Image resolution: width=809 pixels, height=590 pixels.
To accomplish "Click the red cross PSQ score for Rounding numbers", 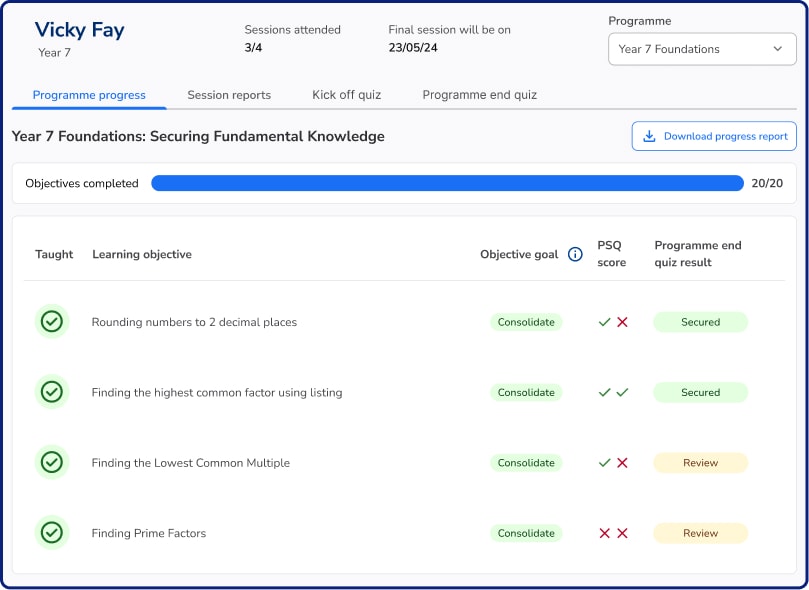I will pos(622,322).
